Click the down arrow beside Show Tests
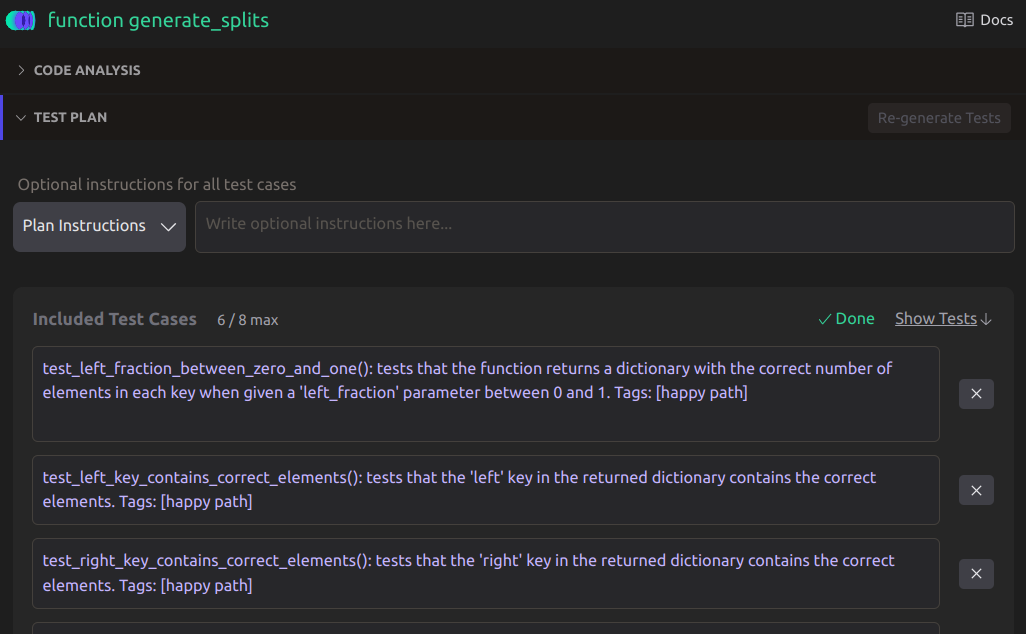Viewport: 1026px width, 634px height. coord(986,319)
